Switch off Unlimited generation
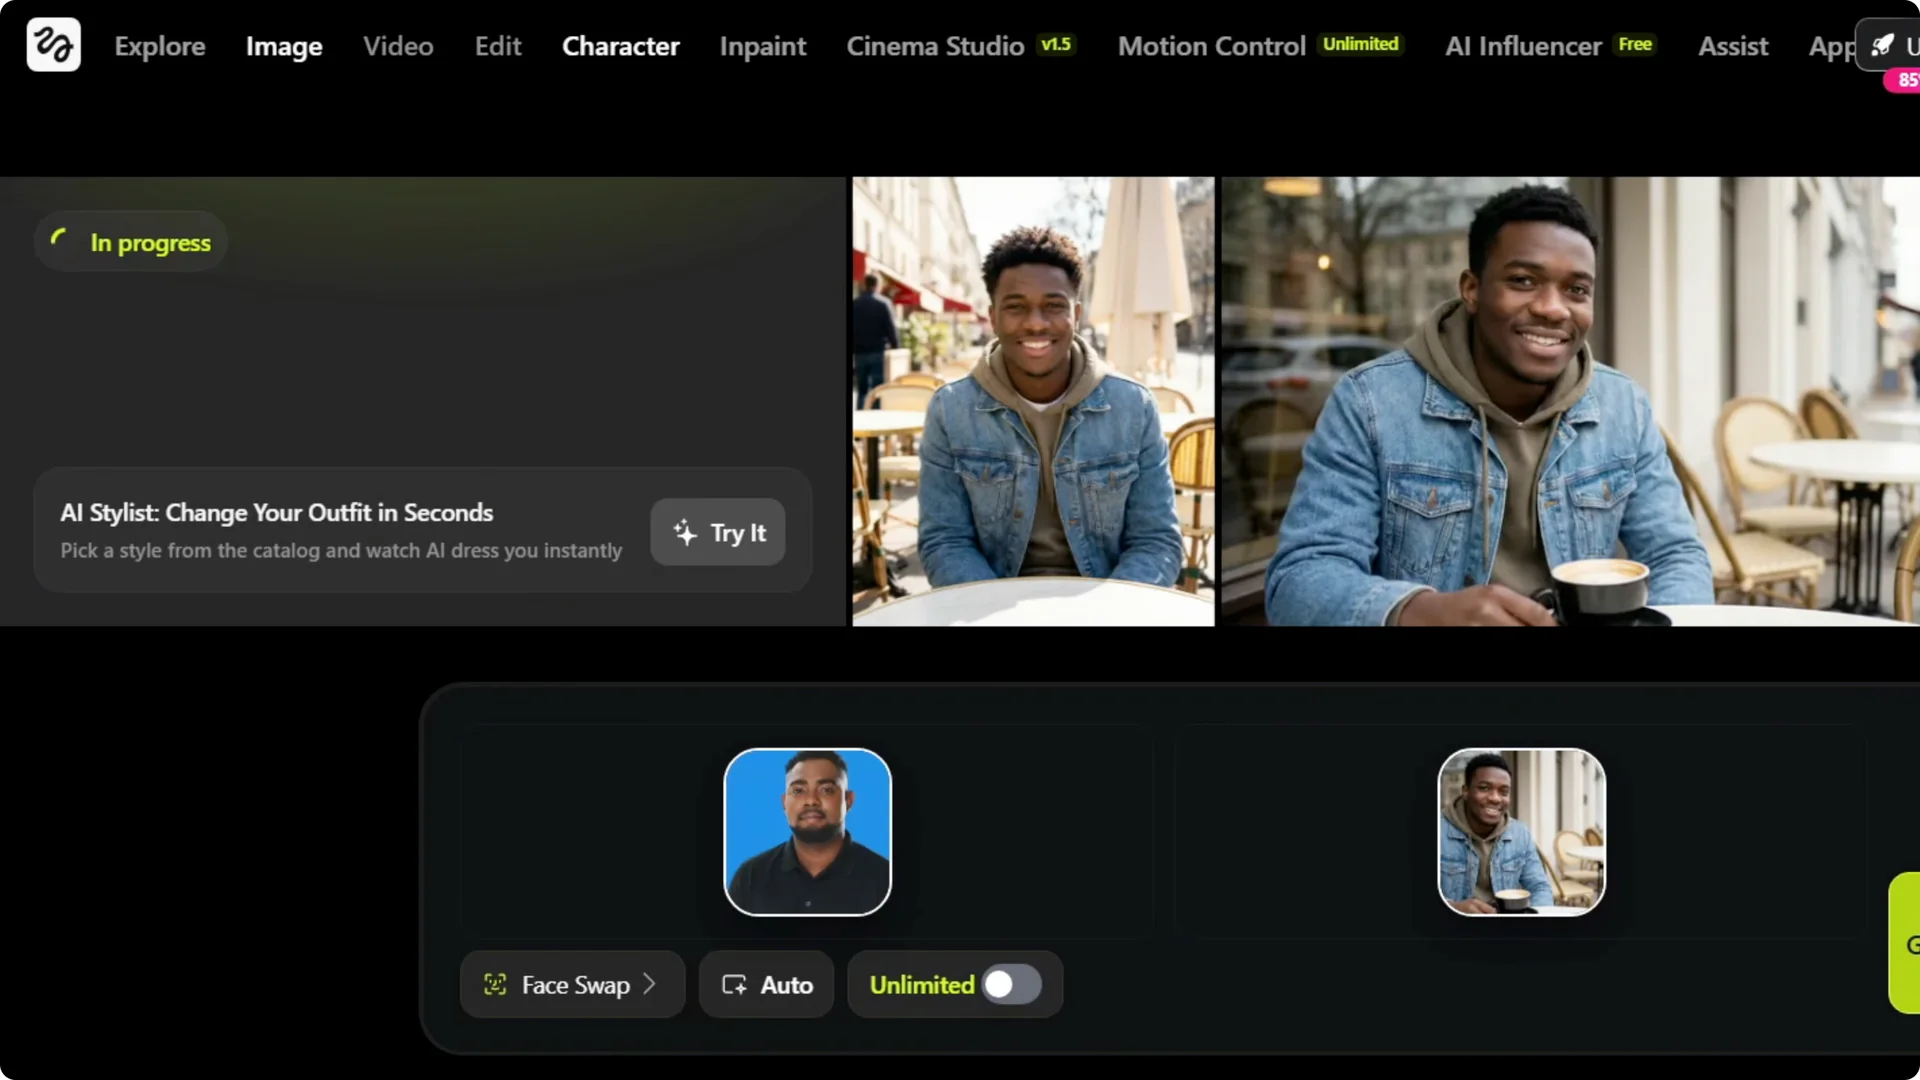Image resolution: width=1920 pixels, height=1080 pixels. [1011, 984]
